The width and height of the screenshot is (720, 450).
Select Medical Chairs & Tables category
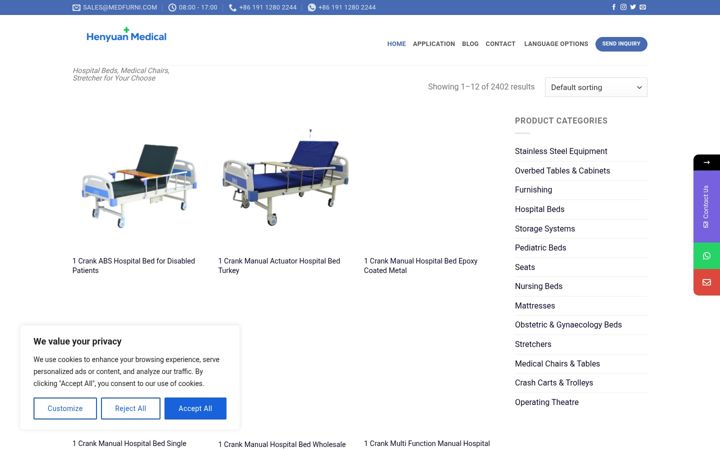tap(557, 363)
